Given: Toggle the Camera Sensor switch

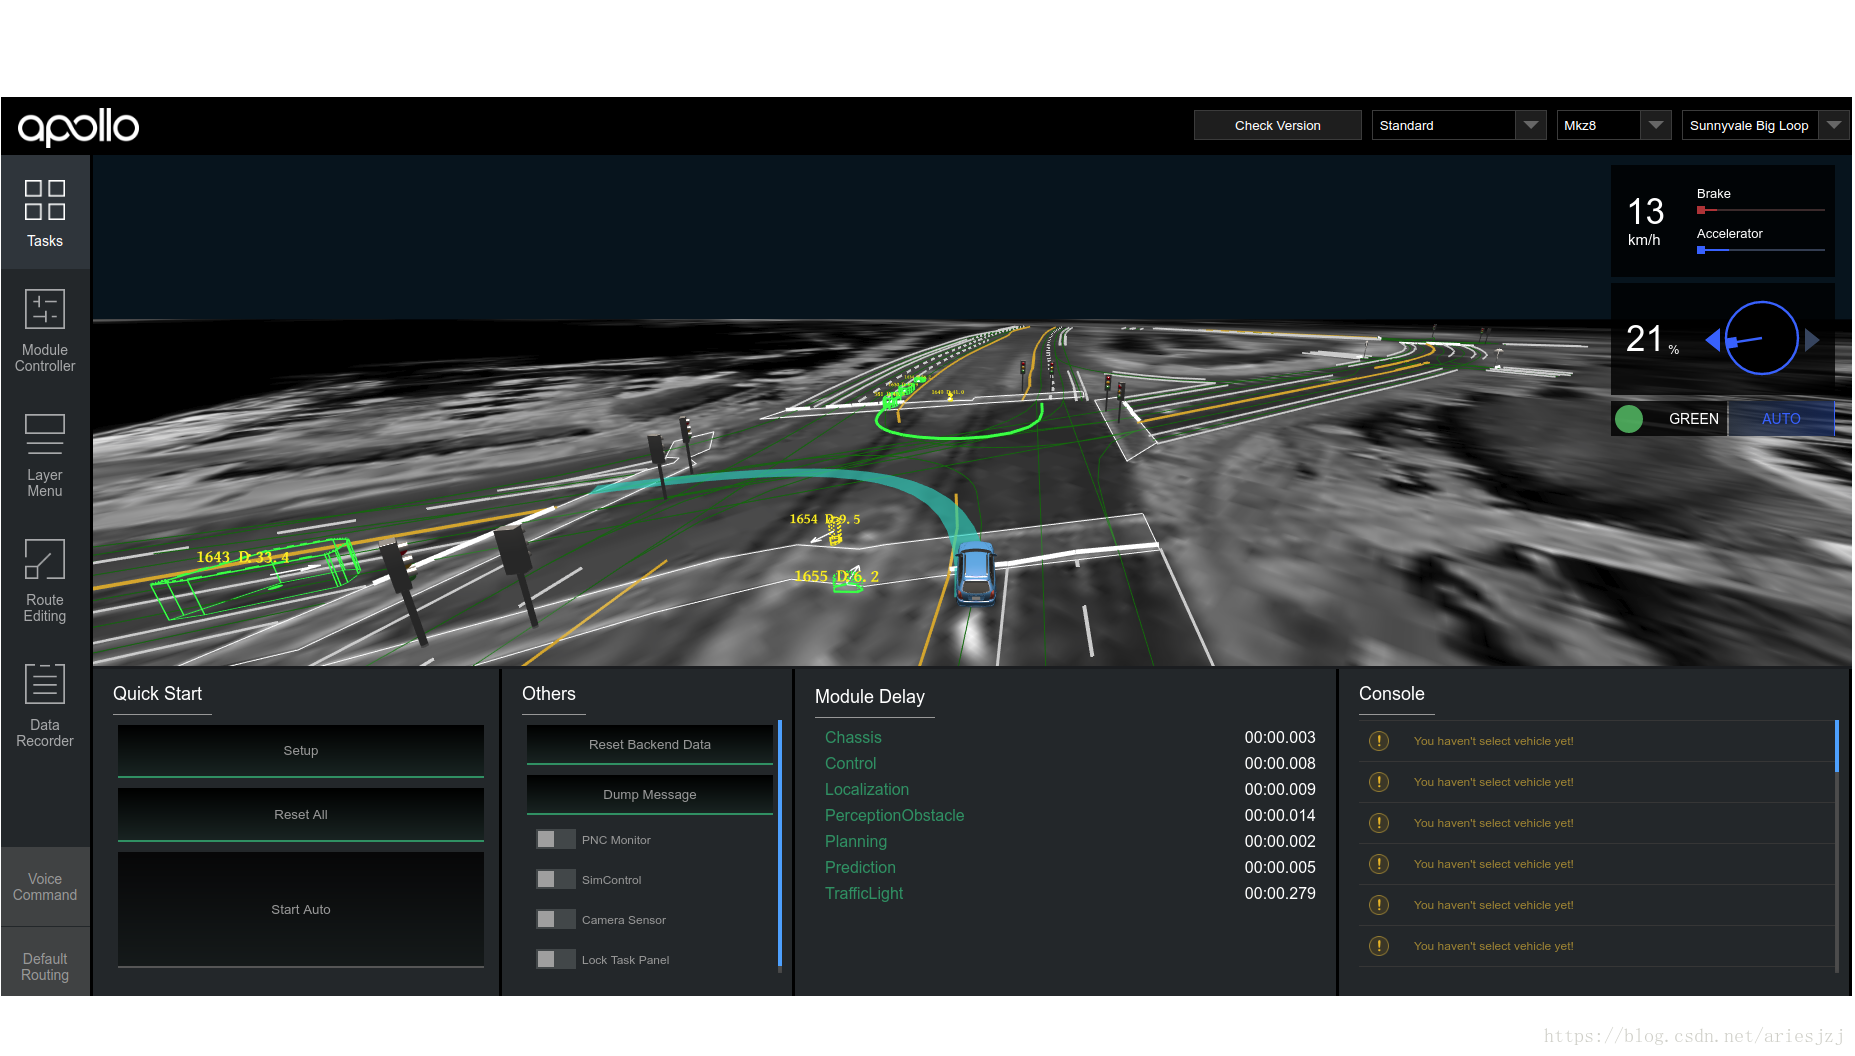Looking at the screenshot, I should pos(555,920).
